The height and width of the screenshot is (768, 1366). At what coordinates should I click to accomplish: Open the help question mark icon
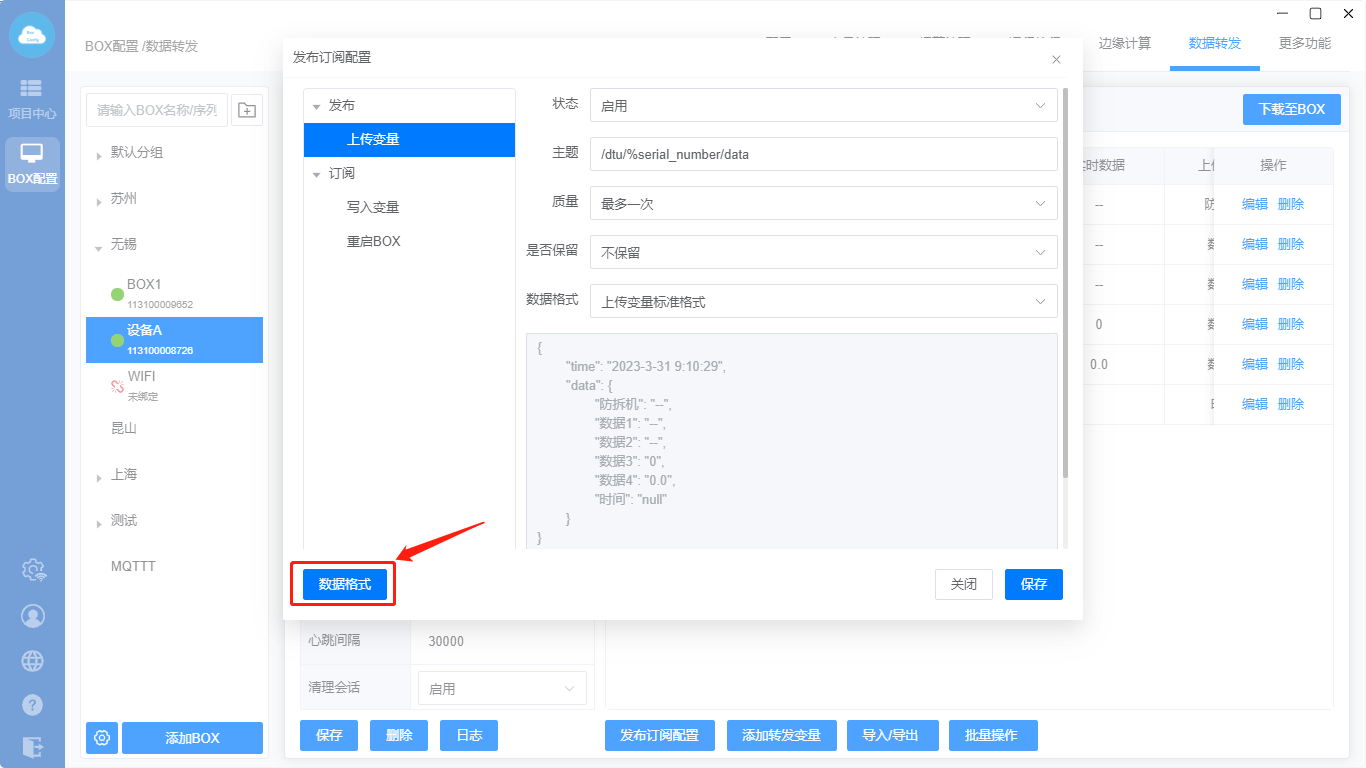(33, 704)
